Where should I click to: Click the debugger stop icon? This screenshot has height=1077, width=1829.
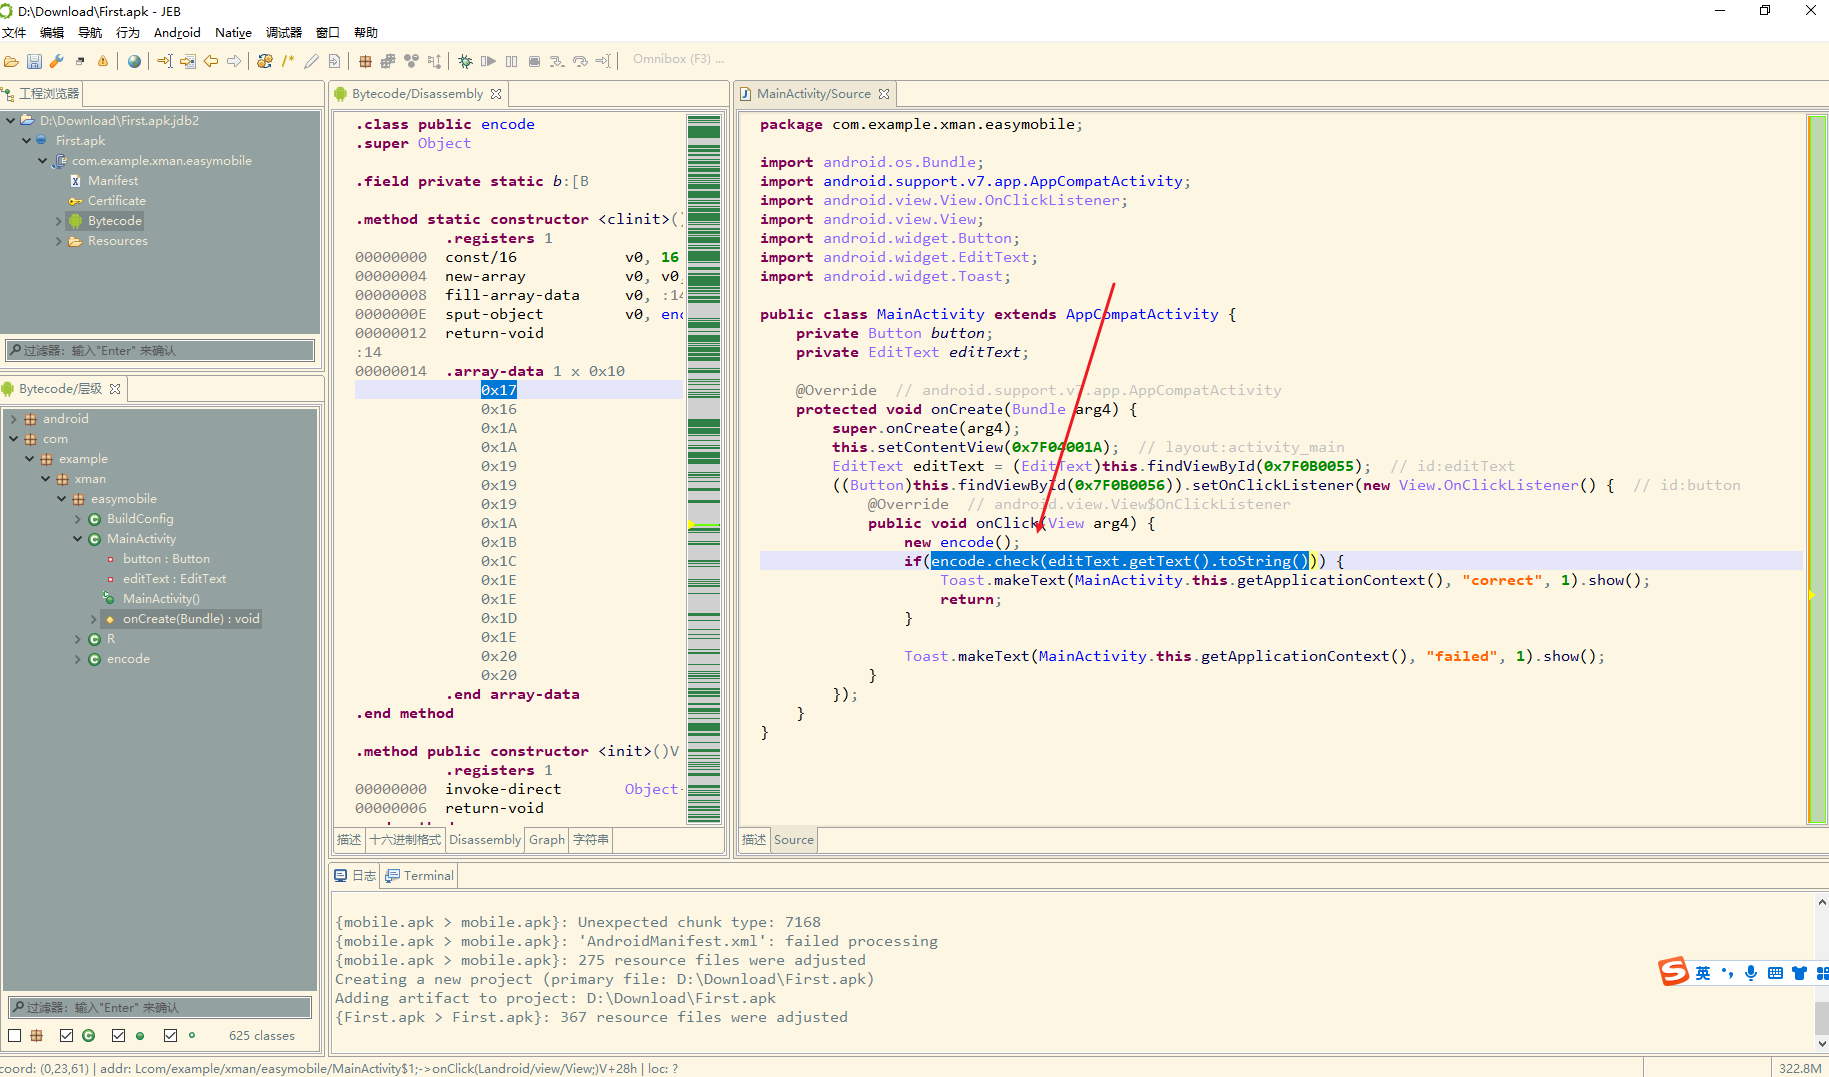click(x=534, y=61)
